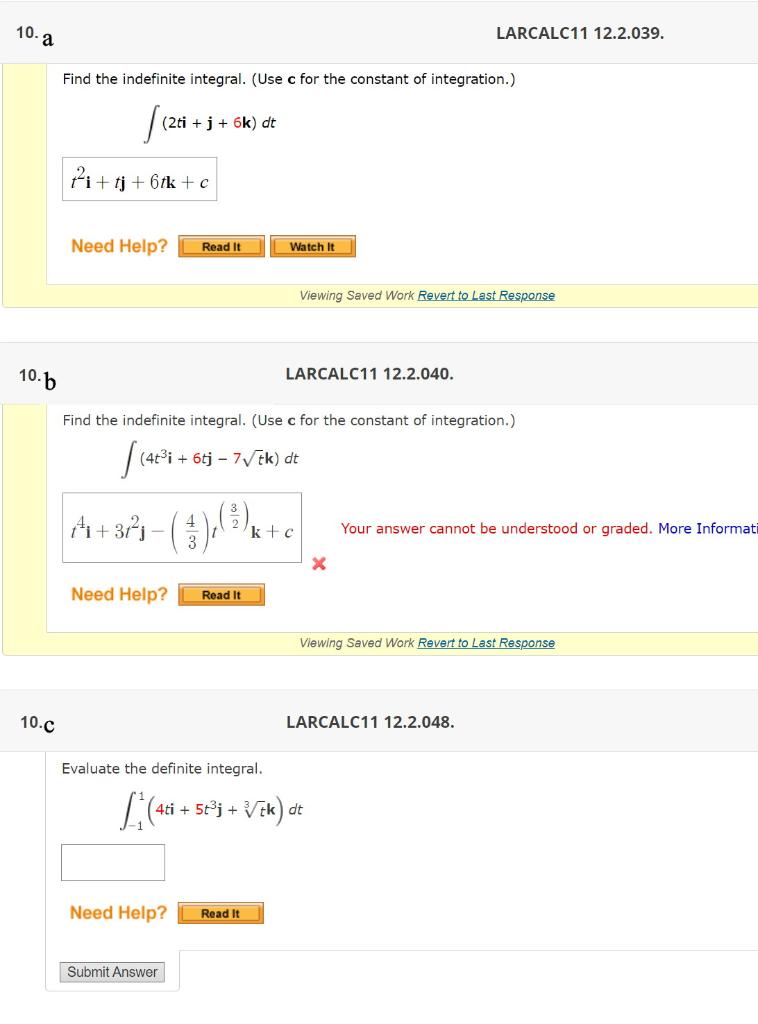The height and width of the screenshot is (1024, 758).
Task: Click Read It button in question 10c
Action: pos(221,913)
